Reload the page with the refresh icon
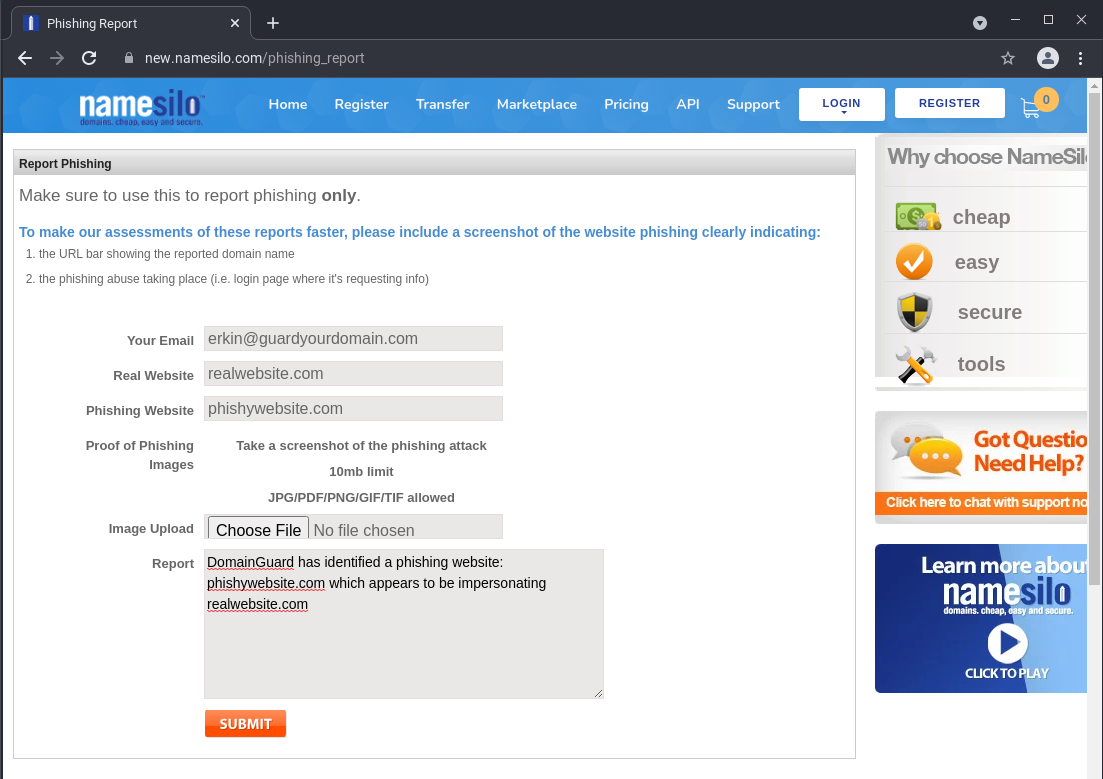The image size is (1103, 779). pos(89,58)
